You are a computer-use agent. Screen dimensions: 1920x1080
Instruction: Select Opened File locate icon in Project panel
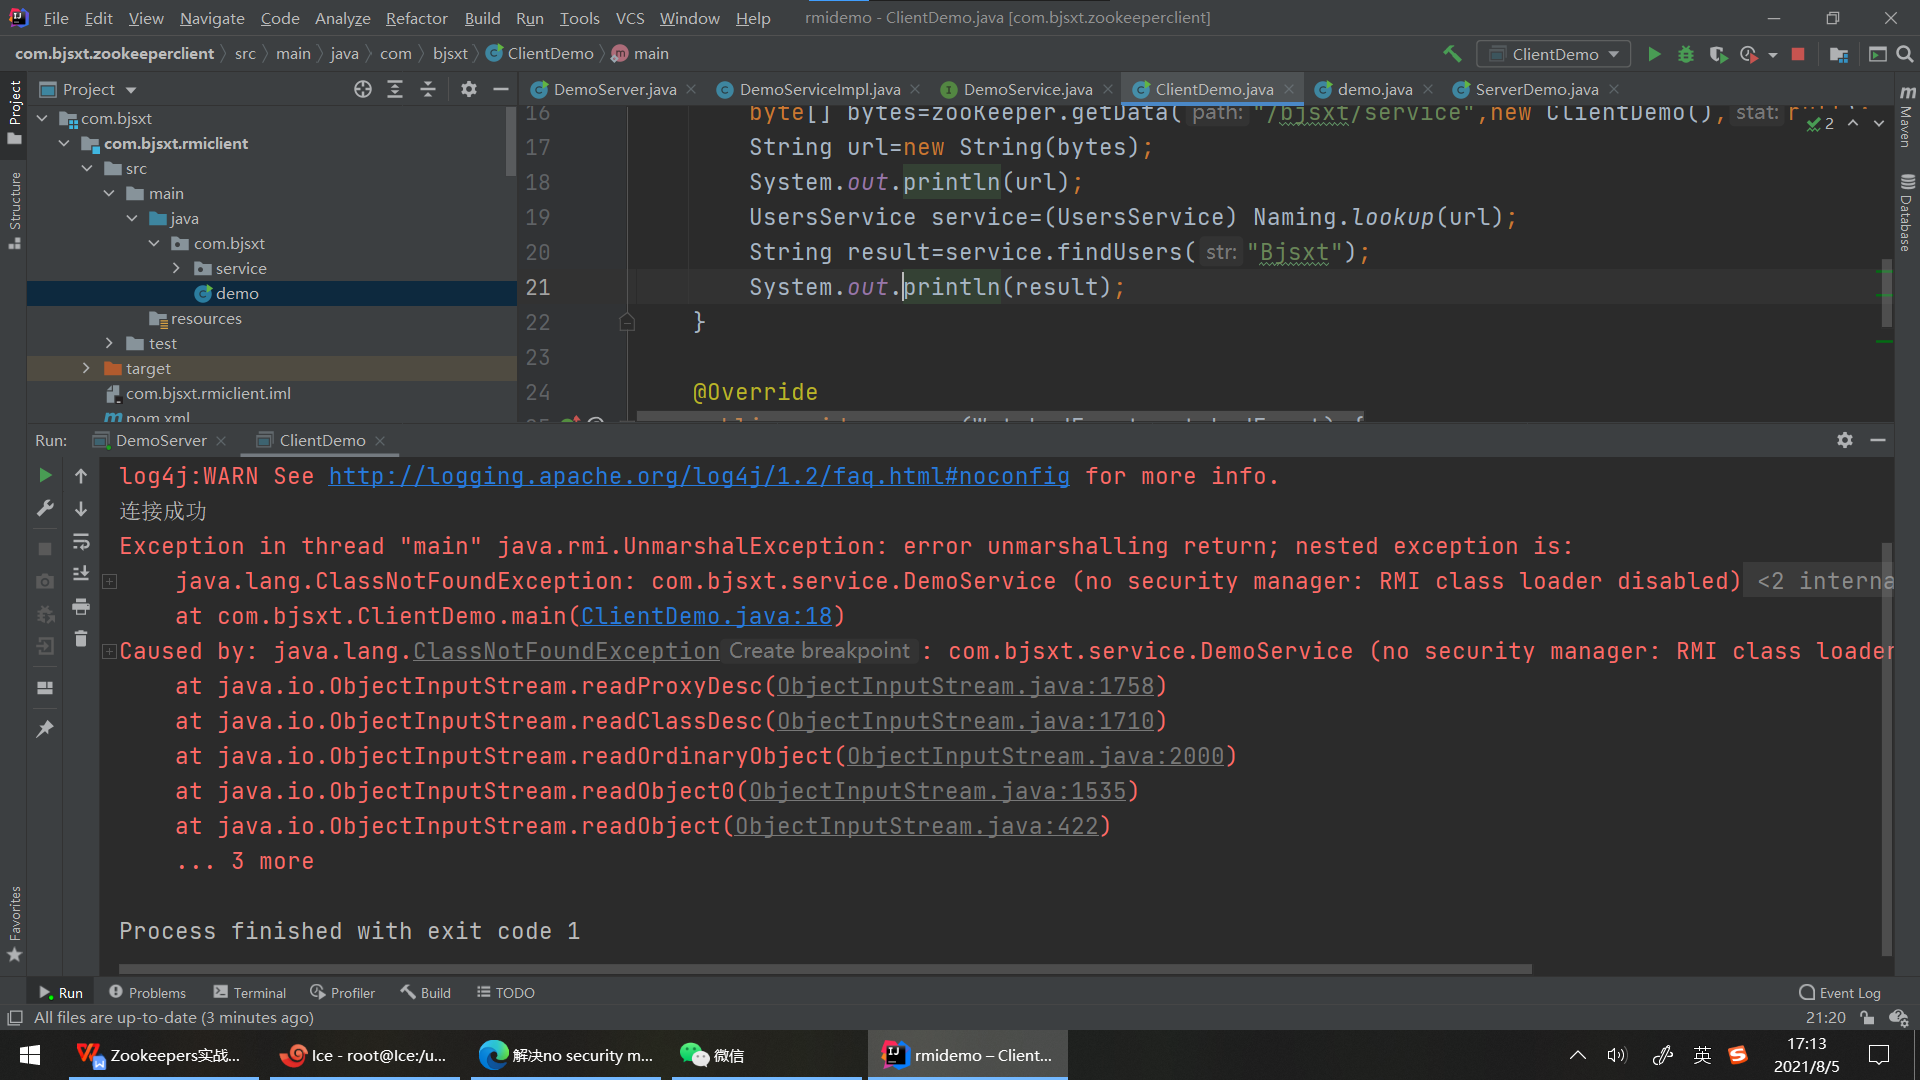(363, 89)
